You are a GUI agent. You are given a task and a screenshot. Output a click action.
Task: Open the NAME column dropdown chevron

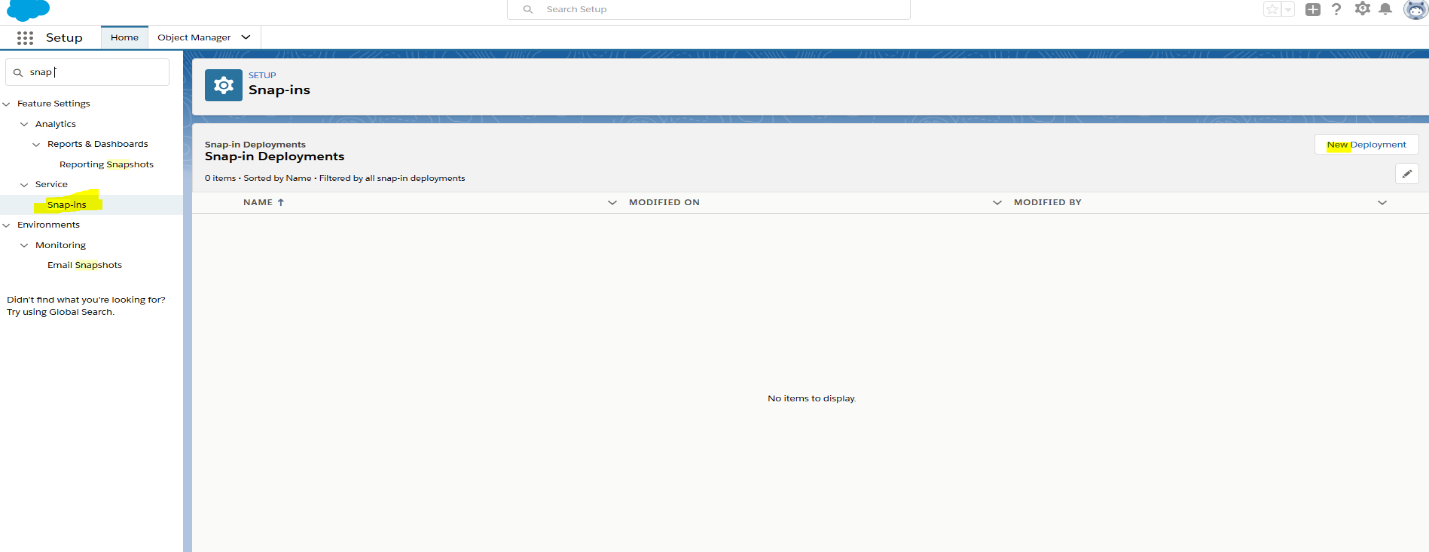[612, 203]
